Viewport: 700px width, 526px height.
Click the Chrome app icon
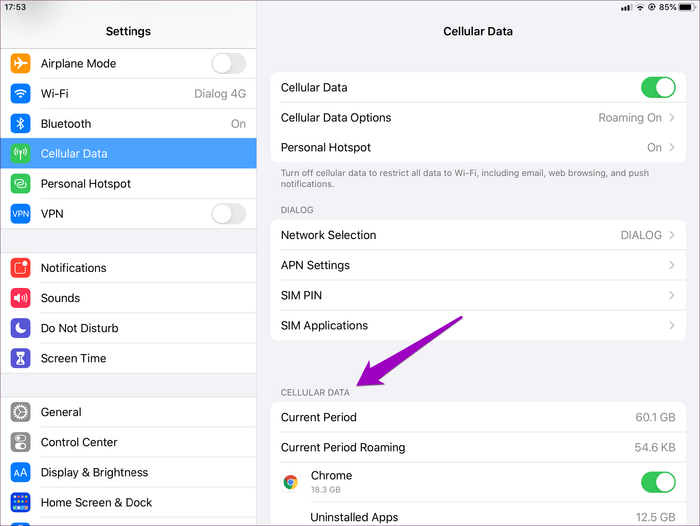[x=291, y=482]
